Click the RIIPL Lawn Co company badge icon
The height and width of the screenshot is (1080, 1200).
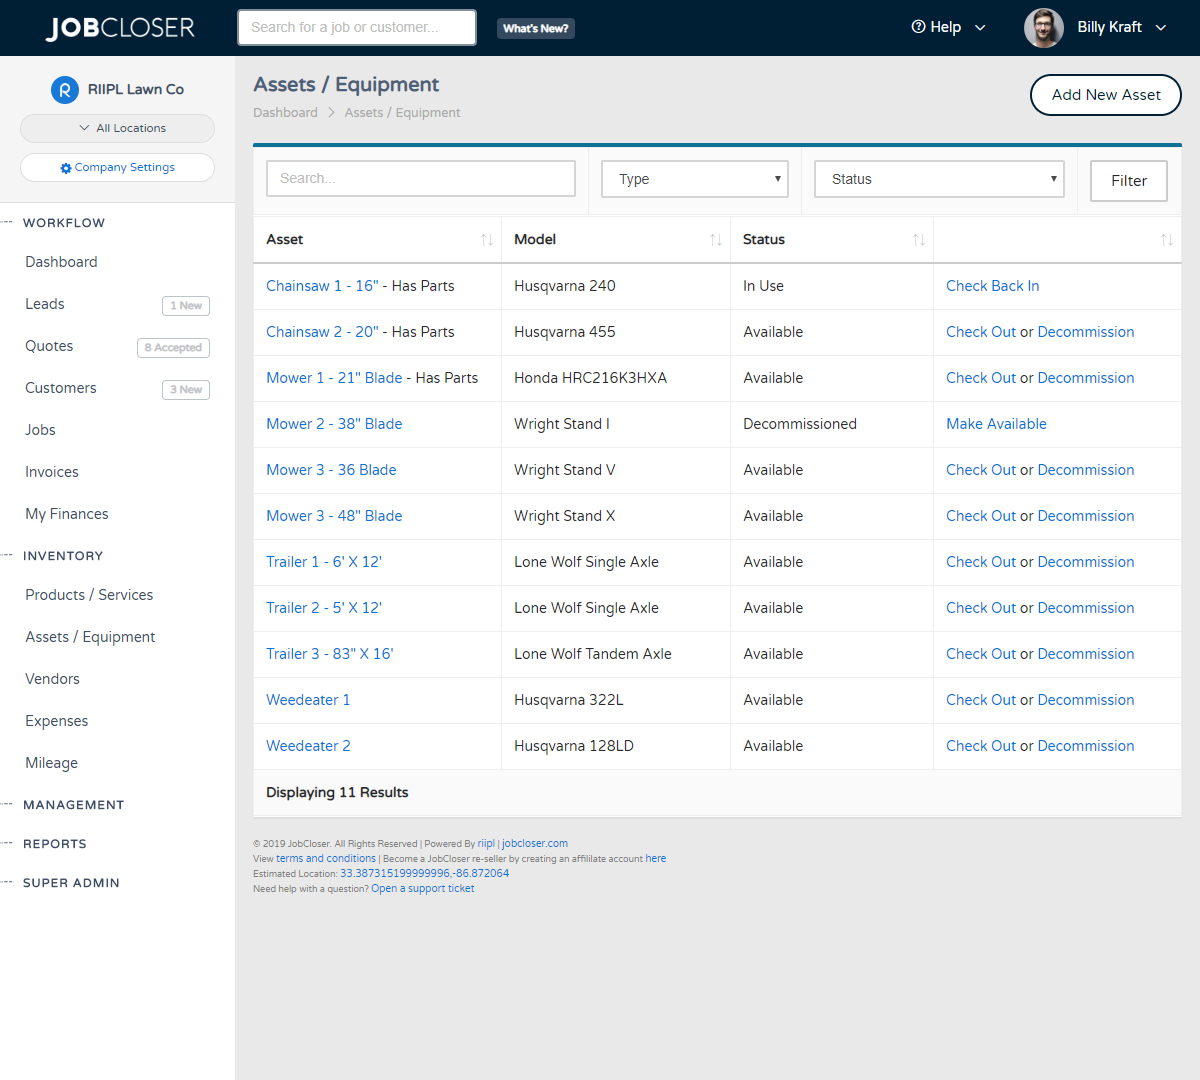(65, 90)
